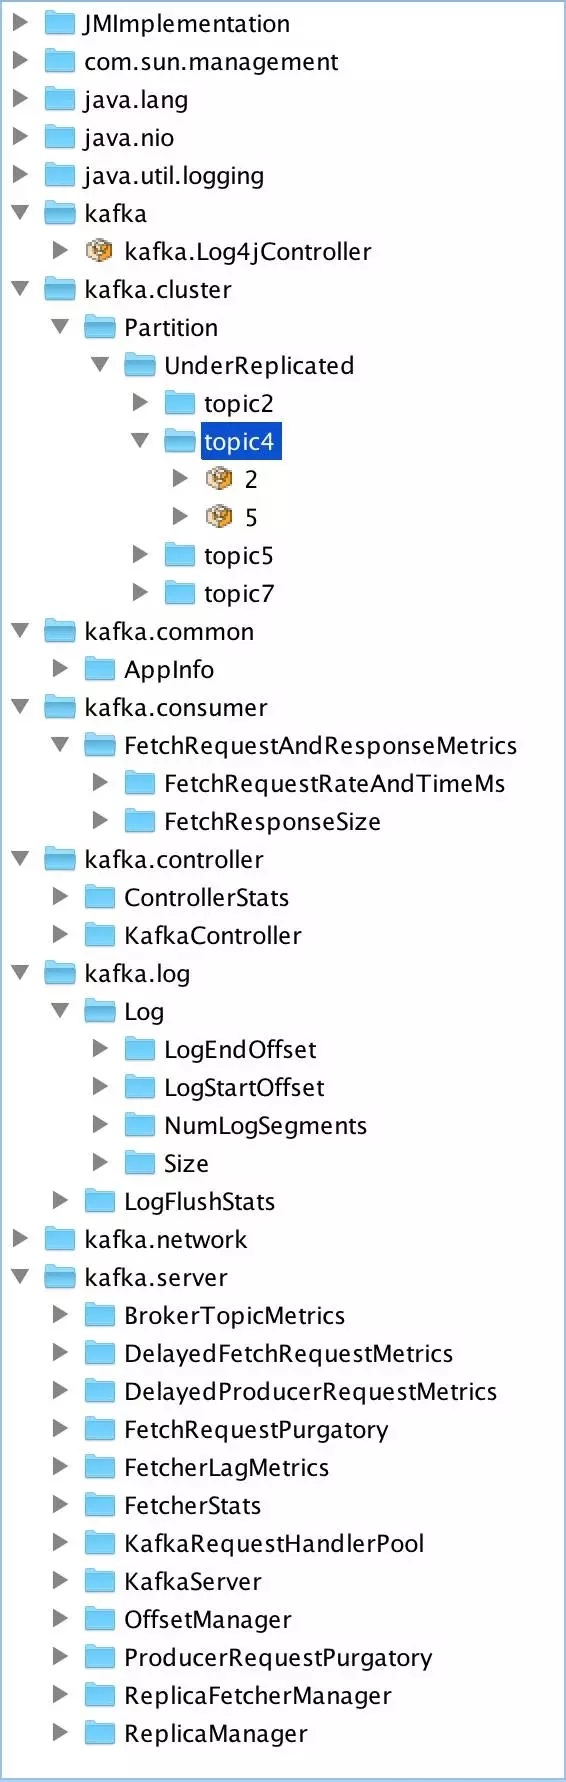Click the MBean icon for partition 5
This screenshot has width=566, height=1782.
219,517
